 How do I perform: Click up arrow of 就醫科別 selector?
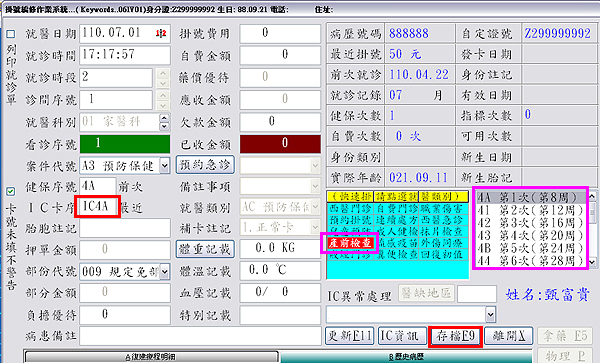[x=165, y=118]
